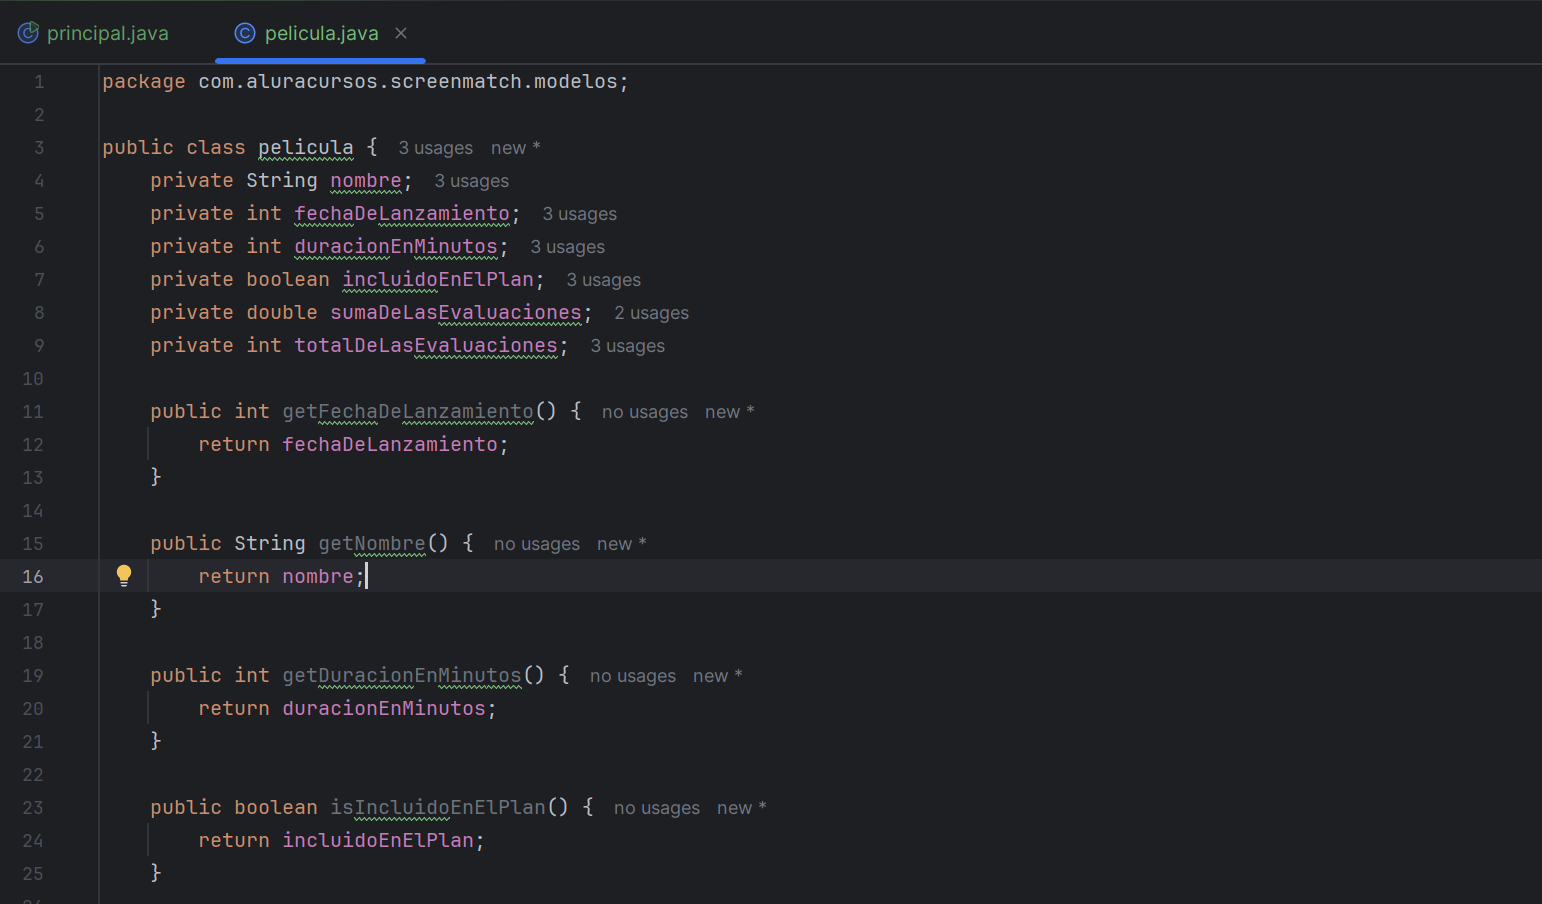Click 'no usages' hint for getDuracionEnMinutos

[x=633, y=676]
